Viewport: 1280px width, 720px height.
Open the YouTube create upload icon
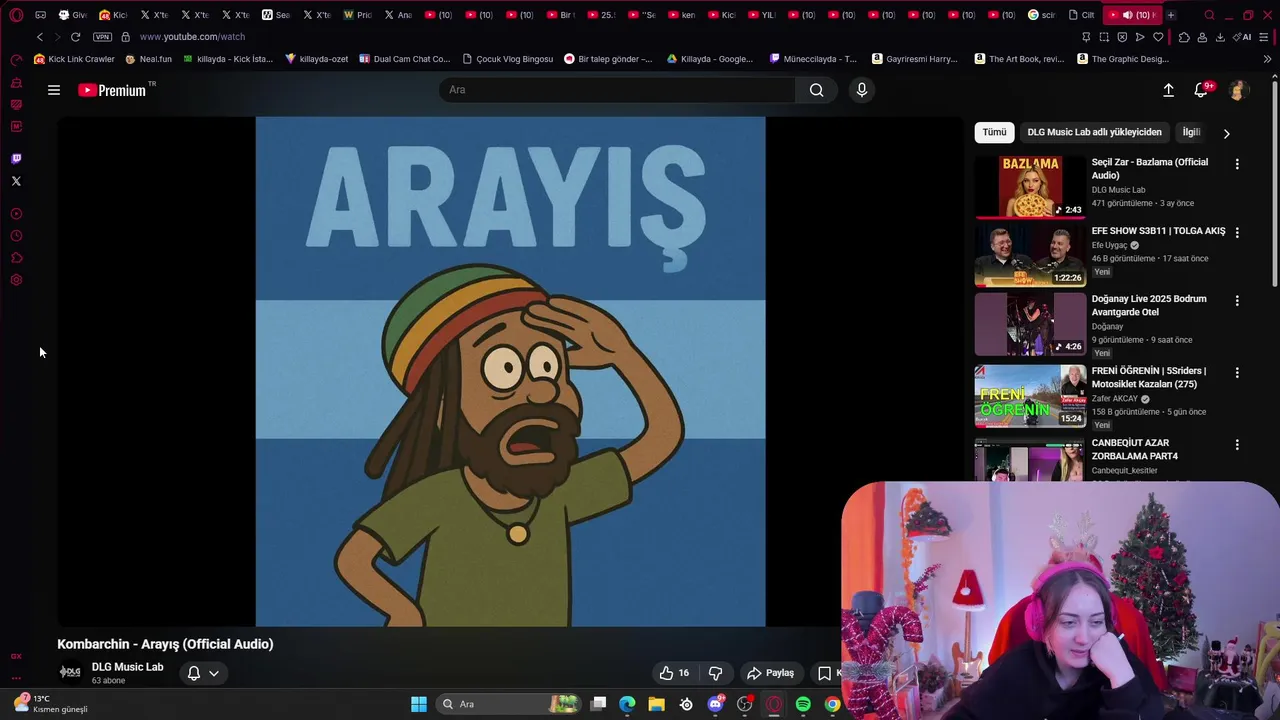(x=1168, y=90)
